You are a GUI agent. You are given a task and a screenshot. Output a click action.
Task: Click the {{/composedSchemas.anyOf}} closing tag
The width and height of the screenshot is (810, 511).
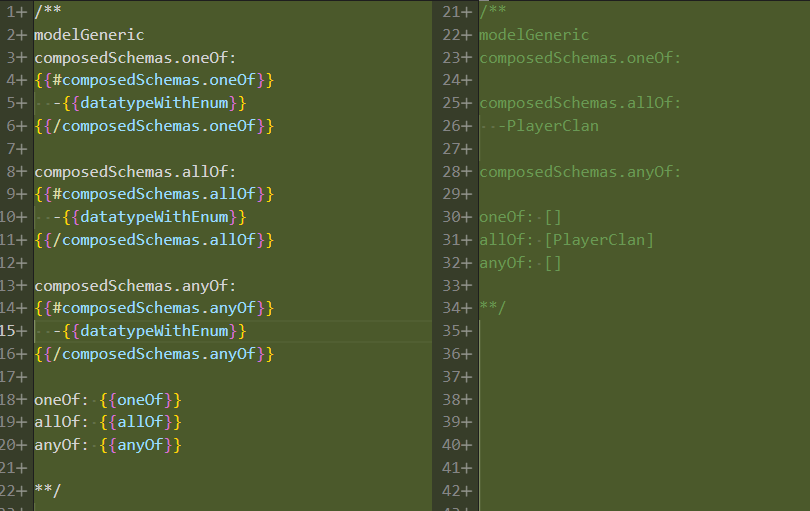click(154, 354)
